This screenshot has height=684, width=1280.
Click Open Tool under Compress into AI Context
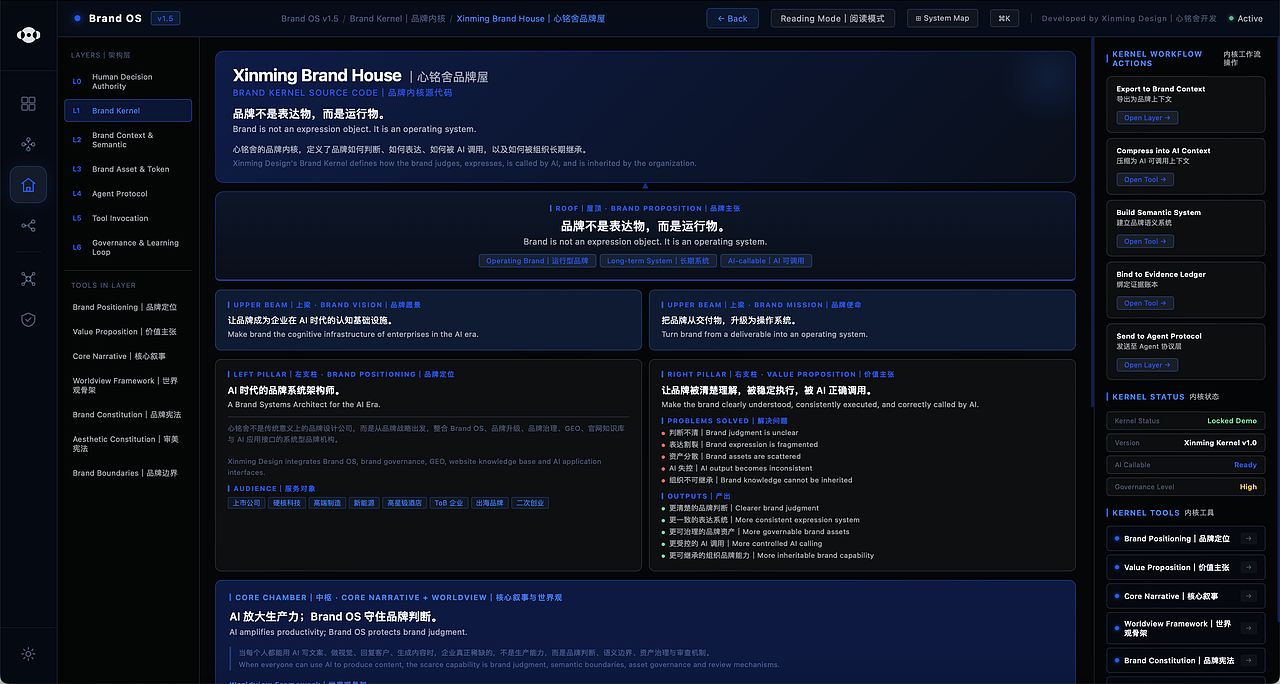click(x=1145, y=180)
